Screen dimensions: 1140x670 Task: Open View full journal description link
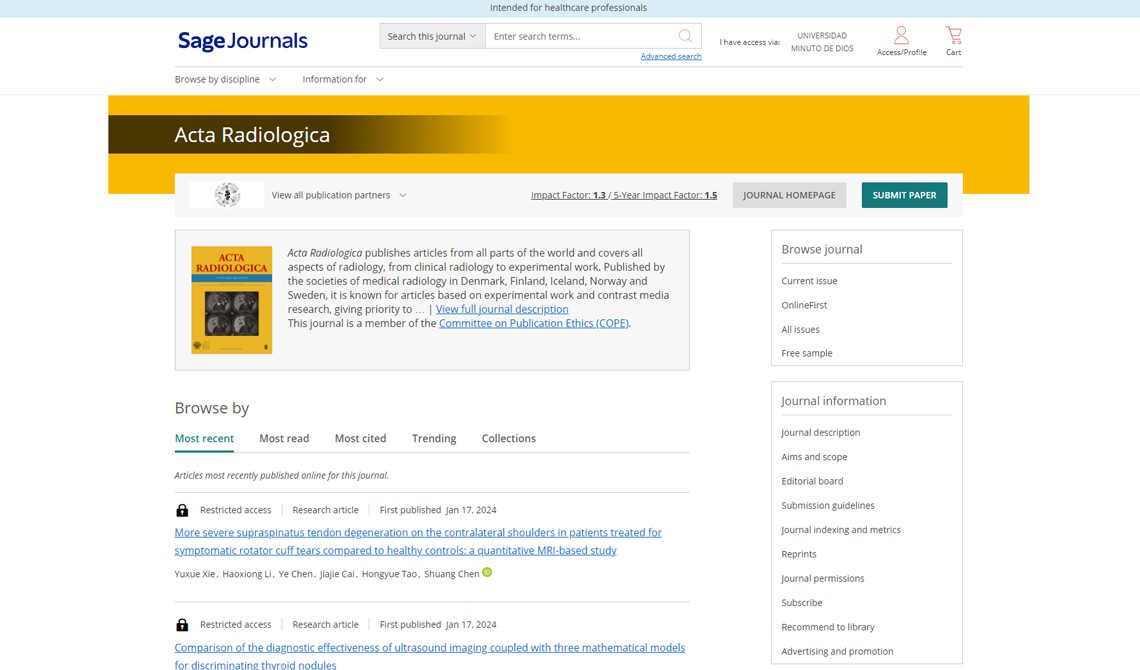click(x=502, y=309)
